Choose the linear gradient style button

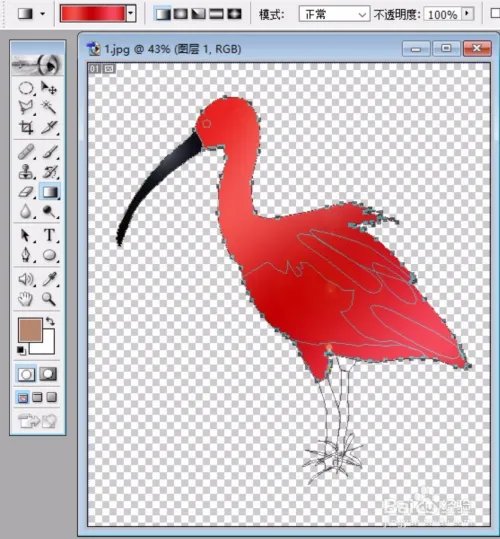(163, 14)
